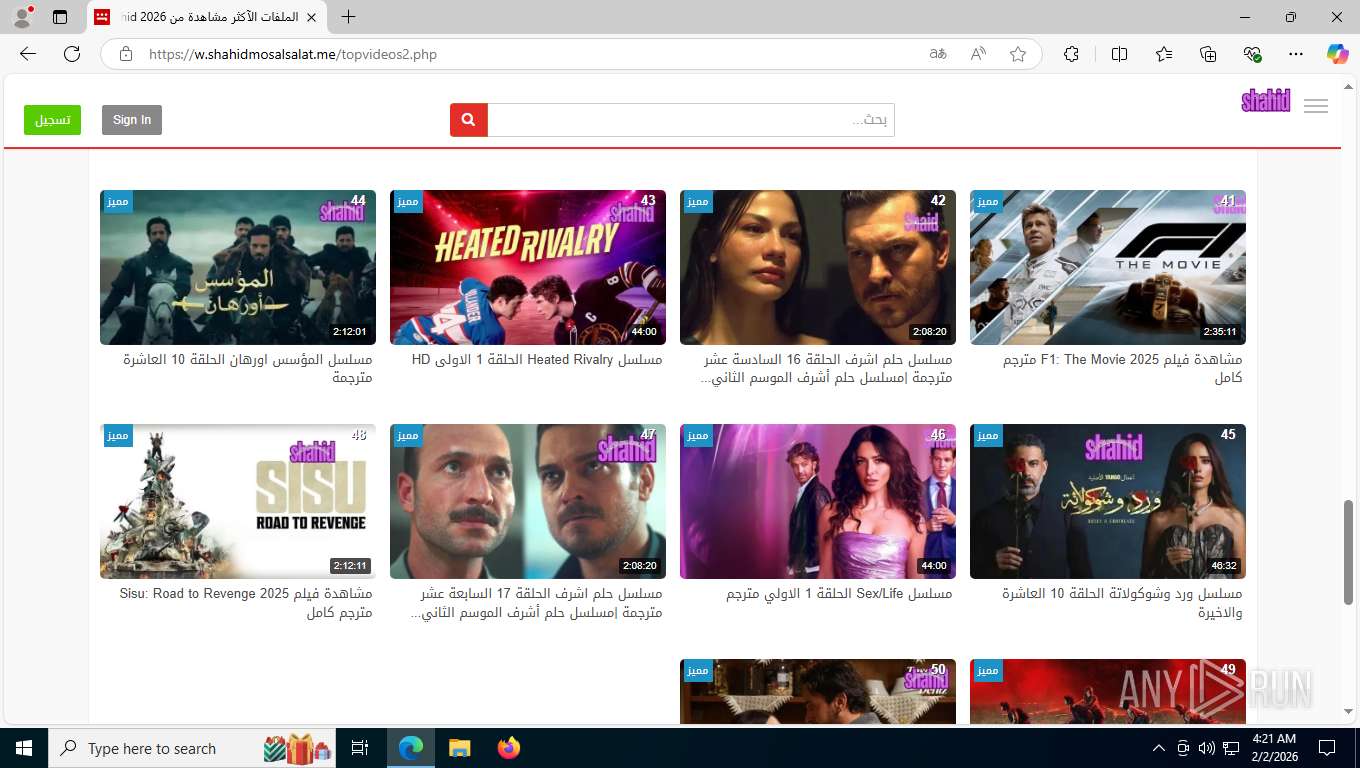Screen dimensions: 1360x768
Task: Launch Firefox from taskbar
Action: coord(509,748)
